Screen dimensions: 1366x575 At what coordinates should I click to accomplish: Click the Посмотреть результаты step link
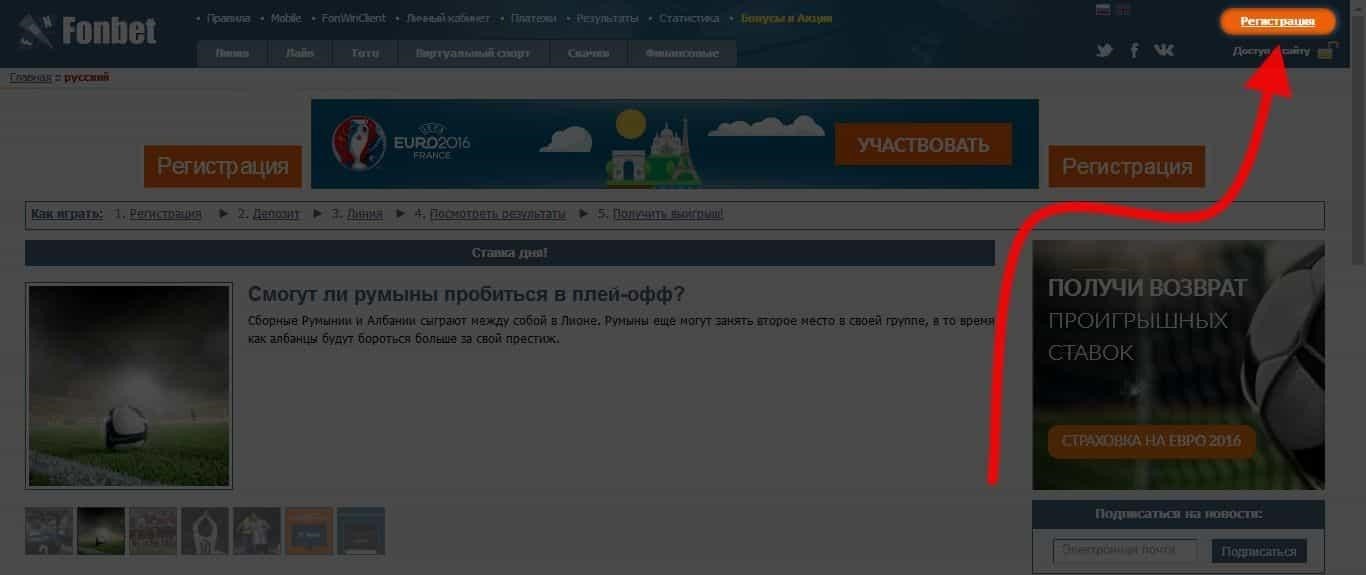497,214
